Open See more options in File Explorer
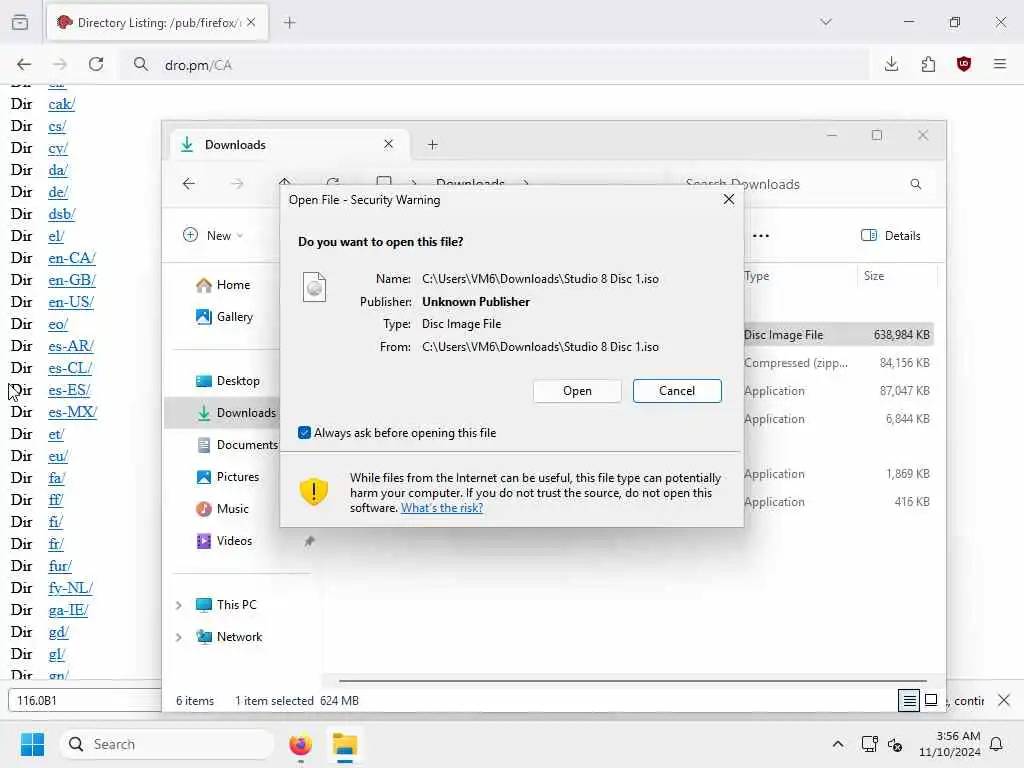 click(x=761, y=235)
